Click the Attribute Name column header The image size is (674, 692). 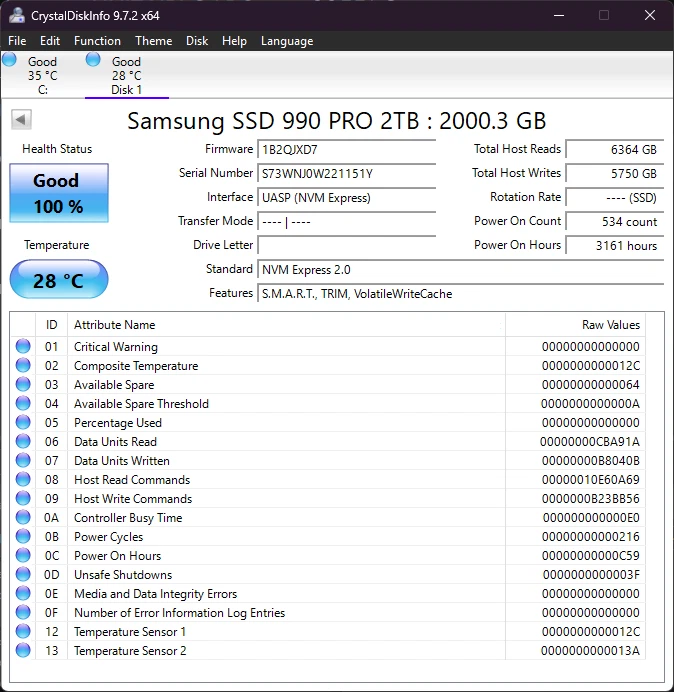(x=286, y=325)
